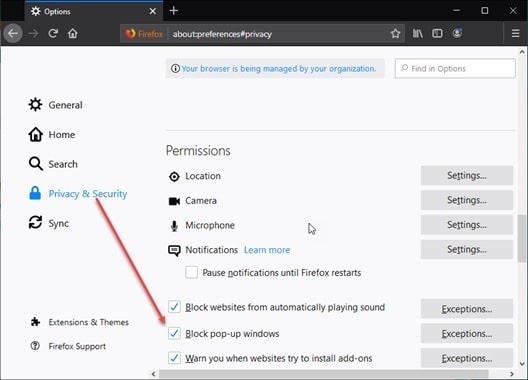
Task: Click the Notifications speech bubble icon
Action: (174, 251)
